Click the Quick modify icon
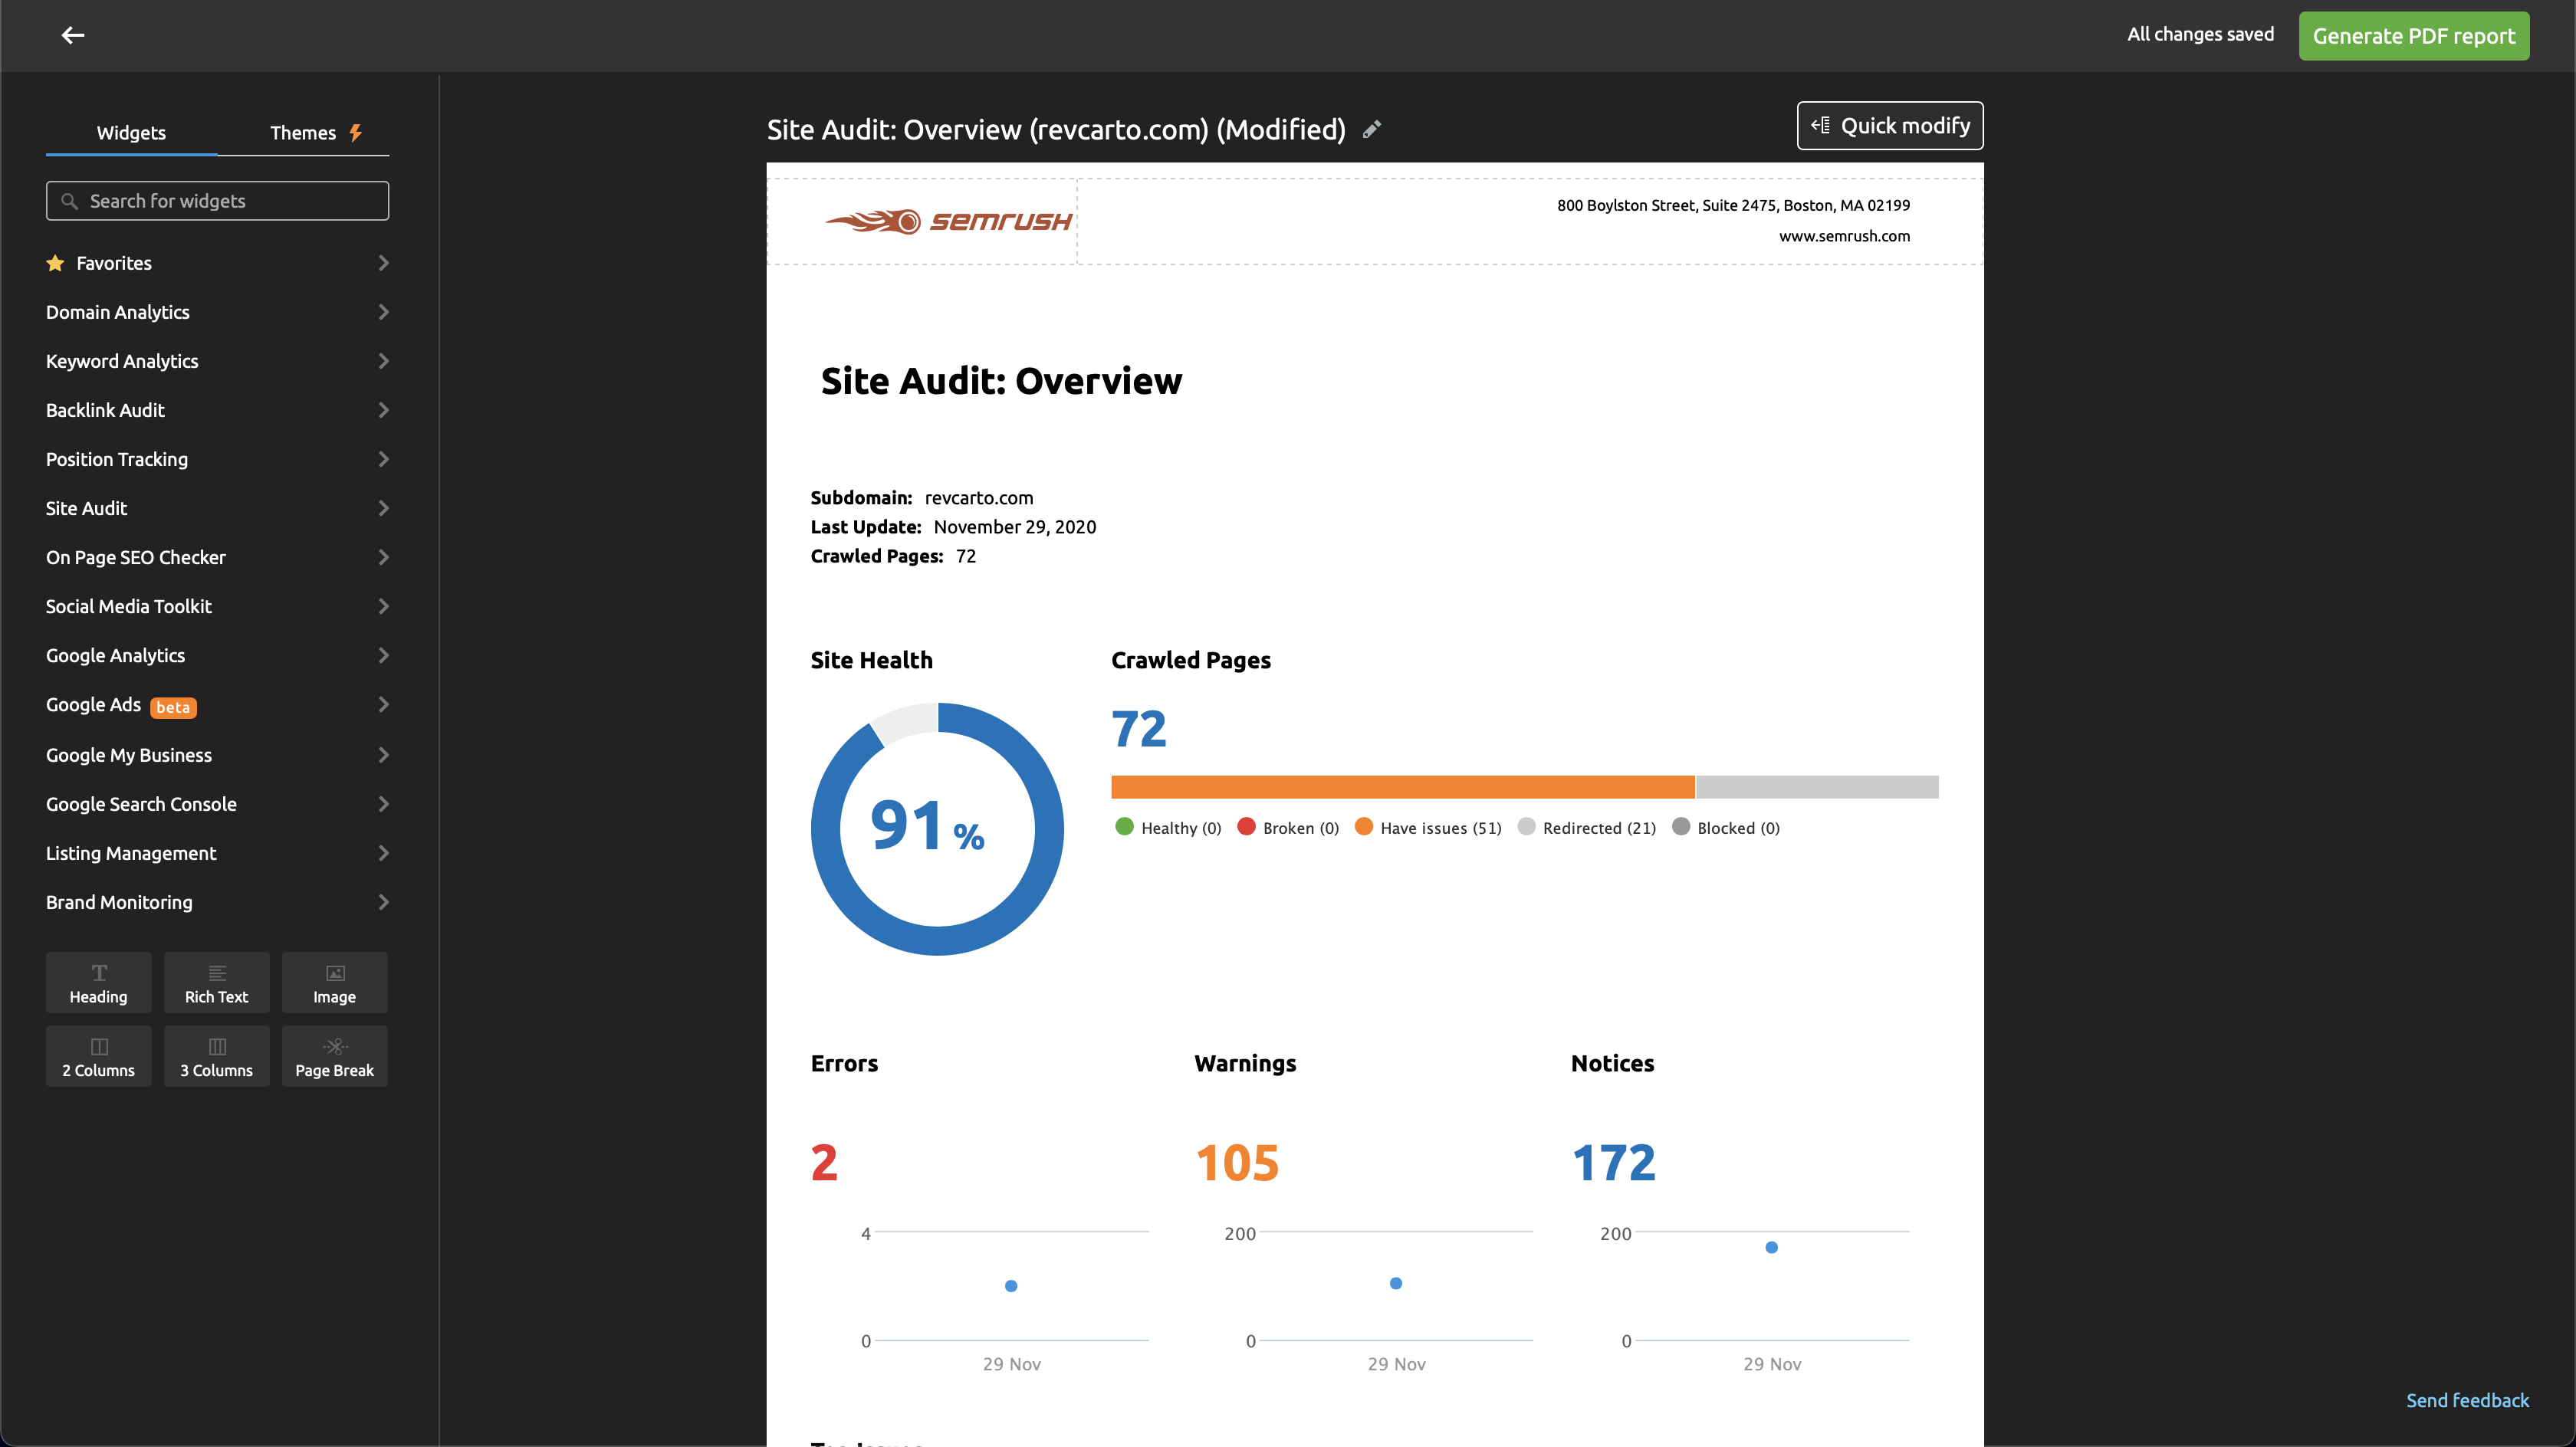Screen dimensions: 2576x1447 click(1821, 126)
